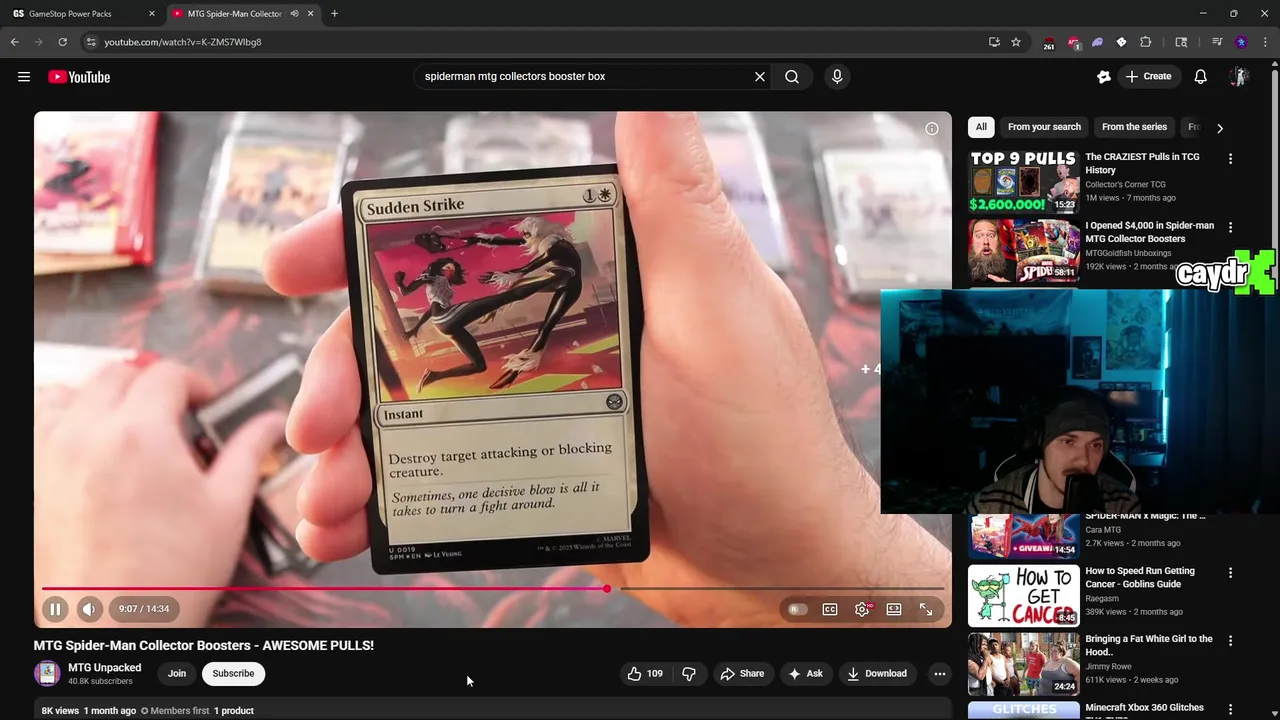Close the GameStop Power Packs tab

coord(152,14)
